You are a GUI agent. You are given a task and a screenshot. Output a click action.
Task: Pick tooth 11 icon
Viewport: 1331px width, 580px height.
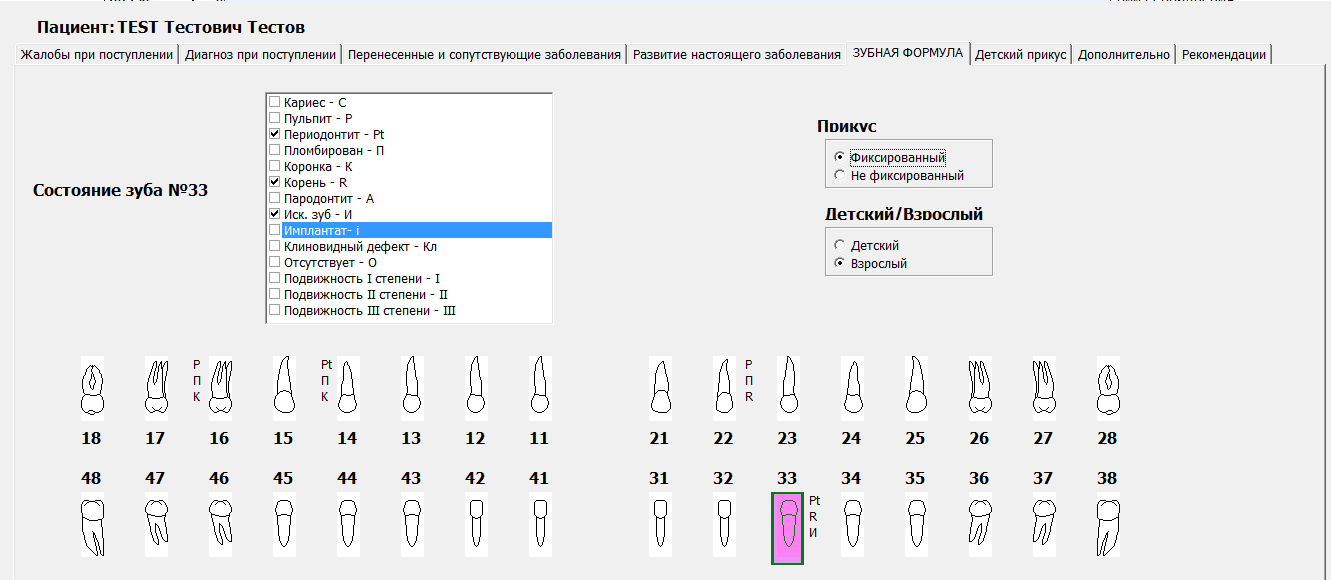pyautogui.click(x=539, y=388)
